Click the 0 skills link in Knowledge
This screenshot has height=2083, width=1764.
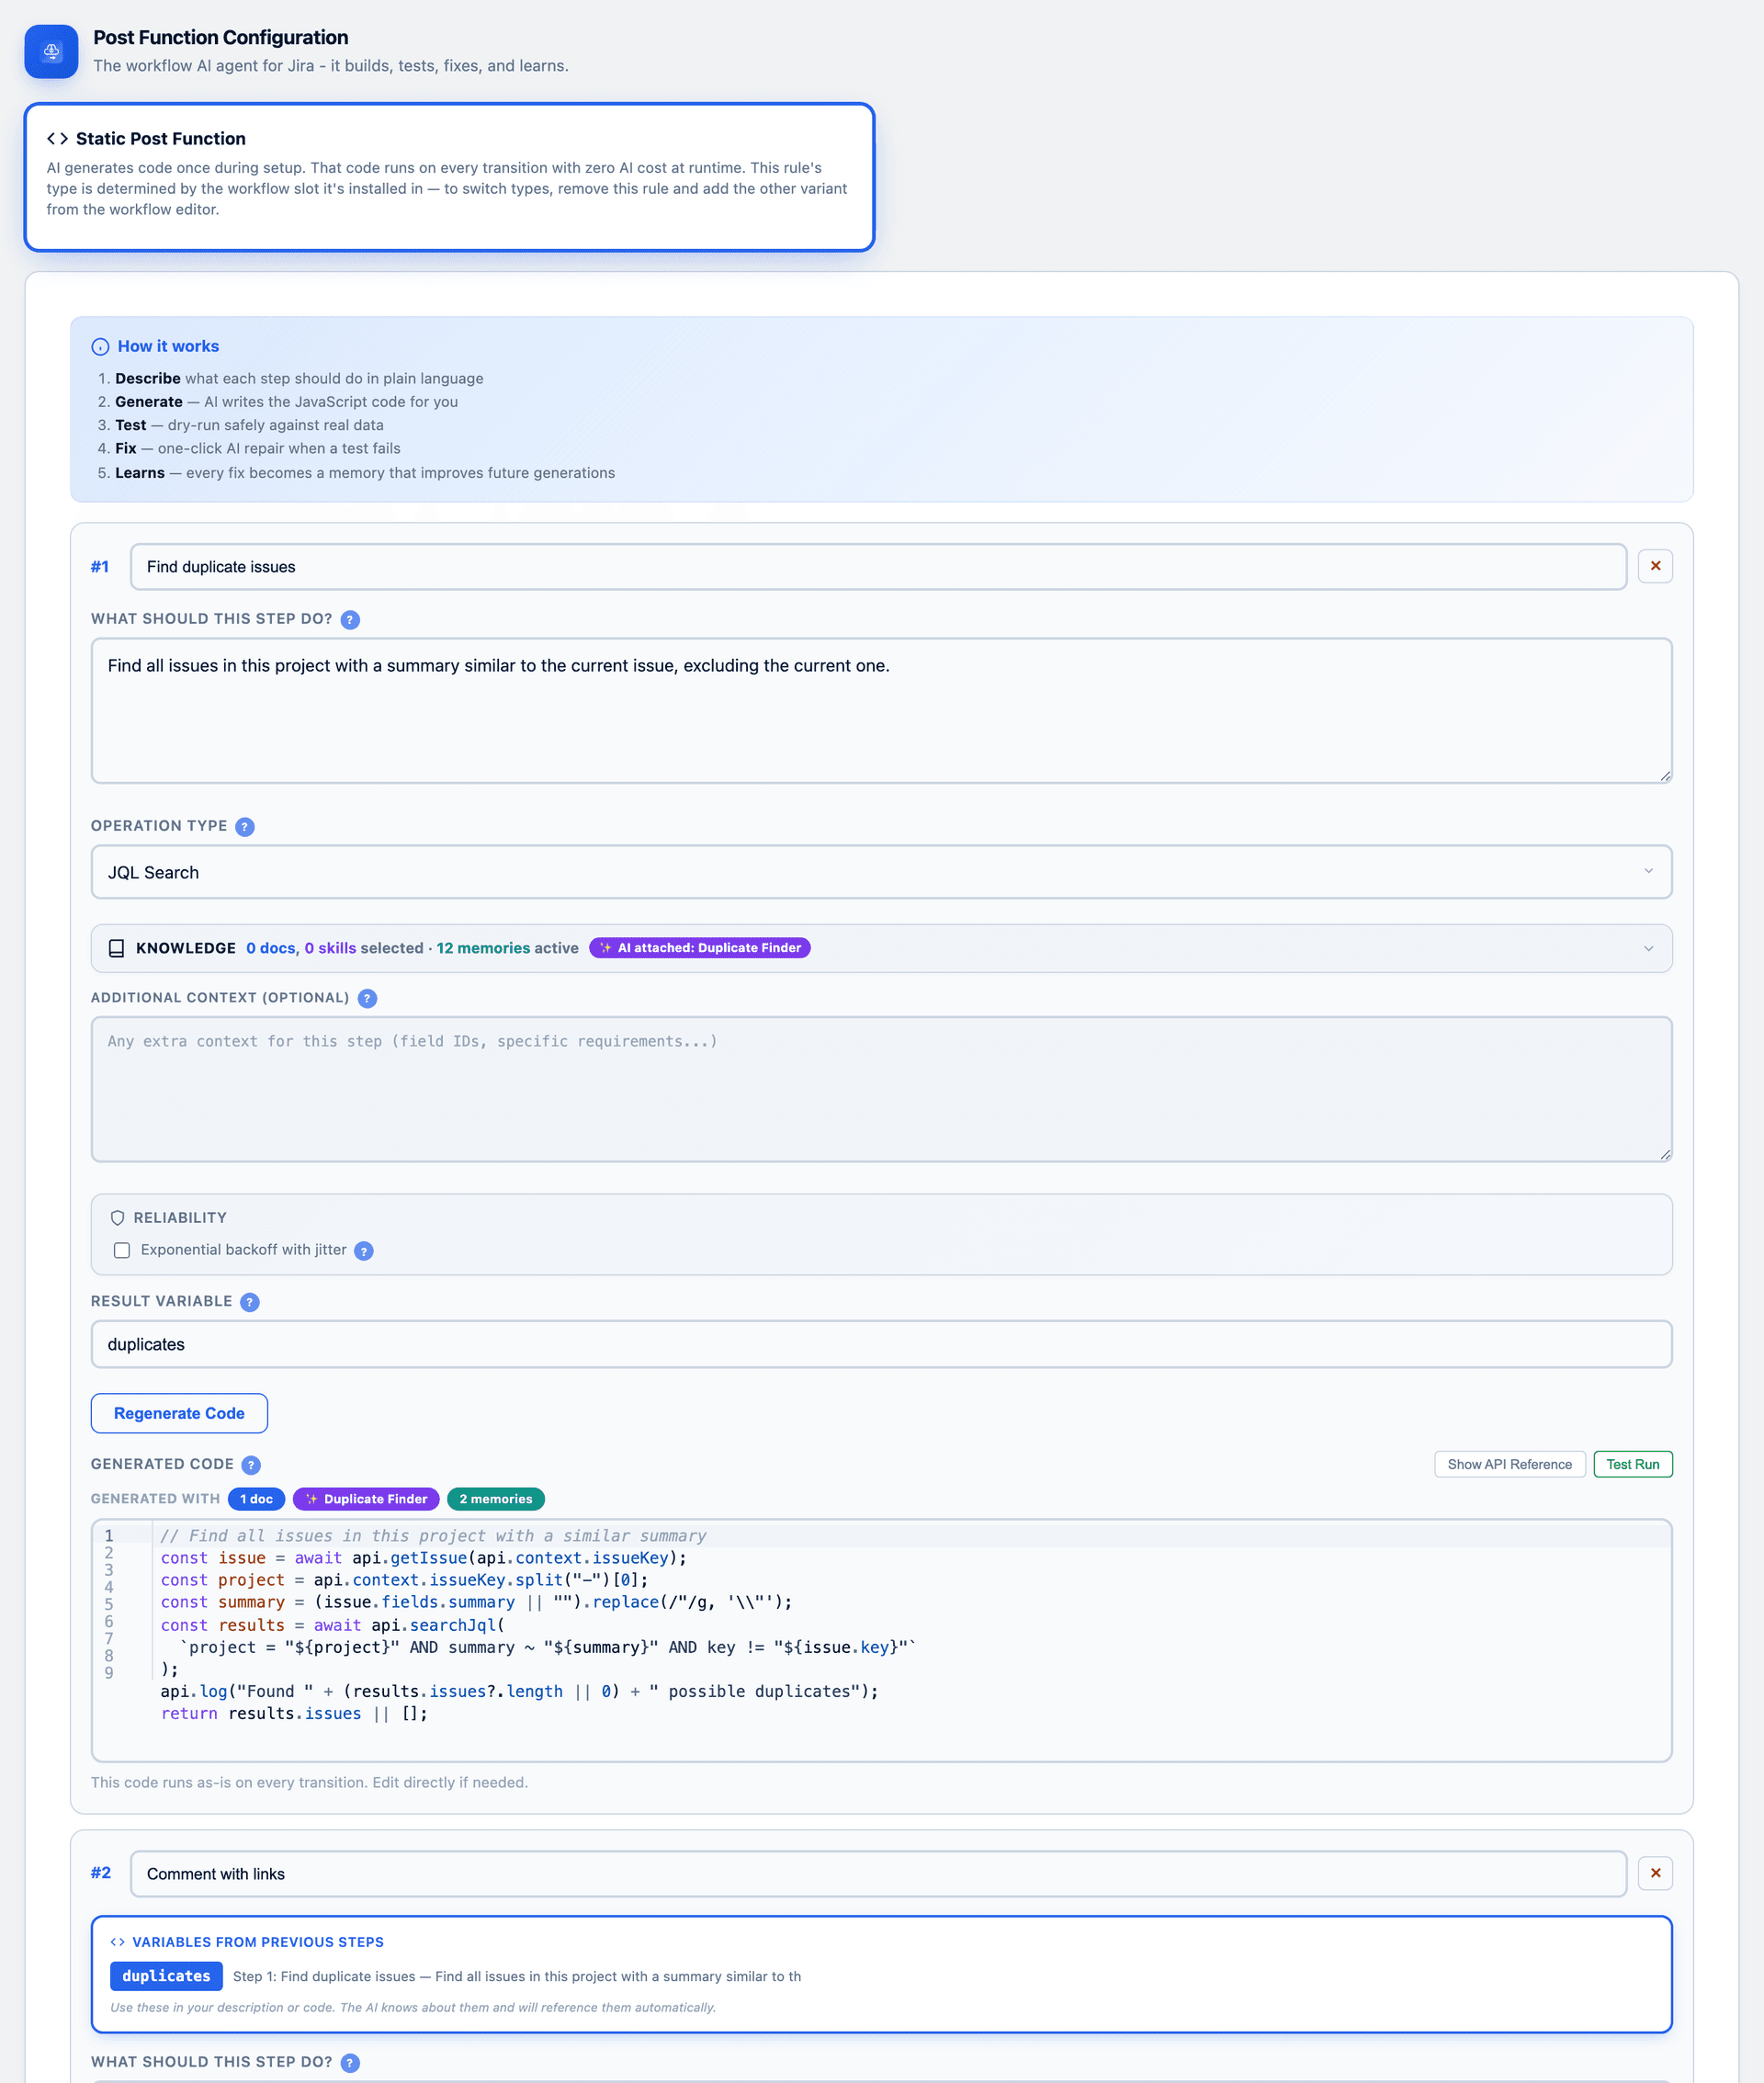coord(330,948)
